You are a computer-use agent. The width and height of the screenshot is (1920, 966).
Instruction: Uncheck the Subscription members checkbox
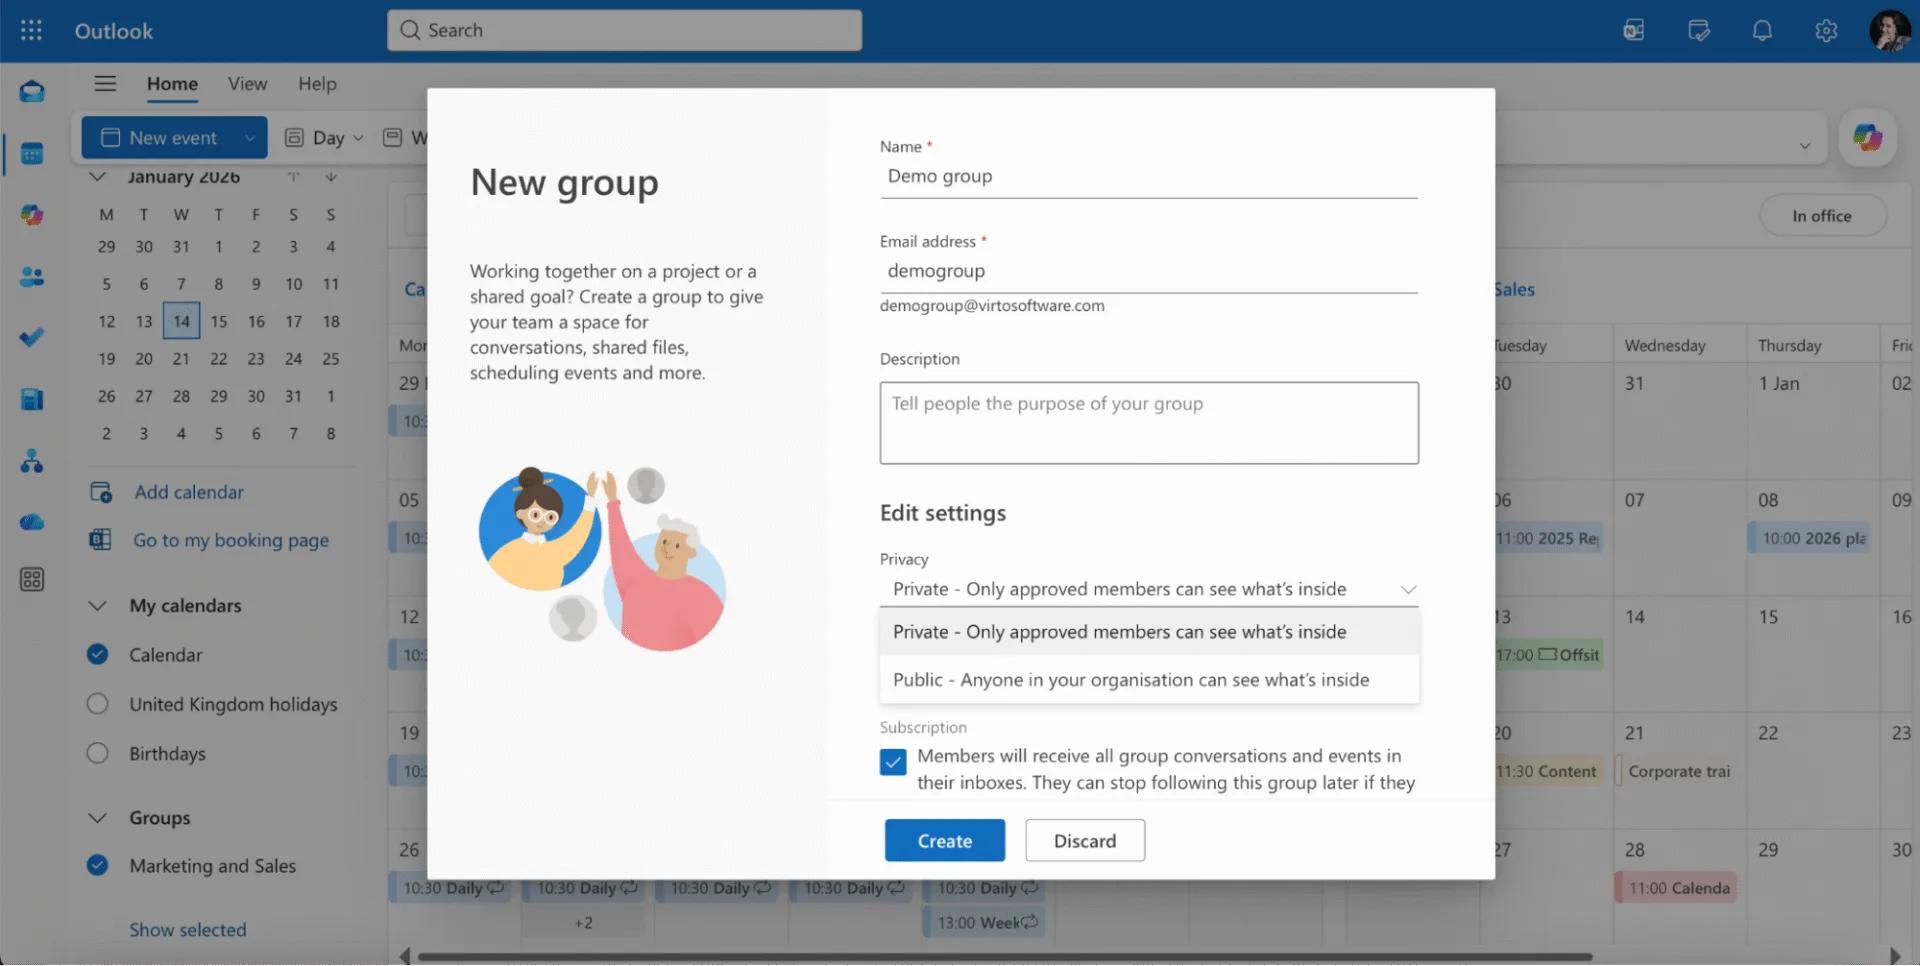[892, 762]
